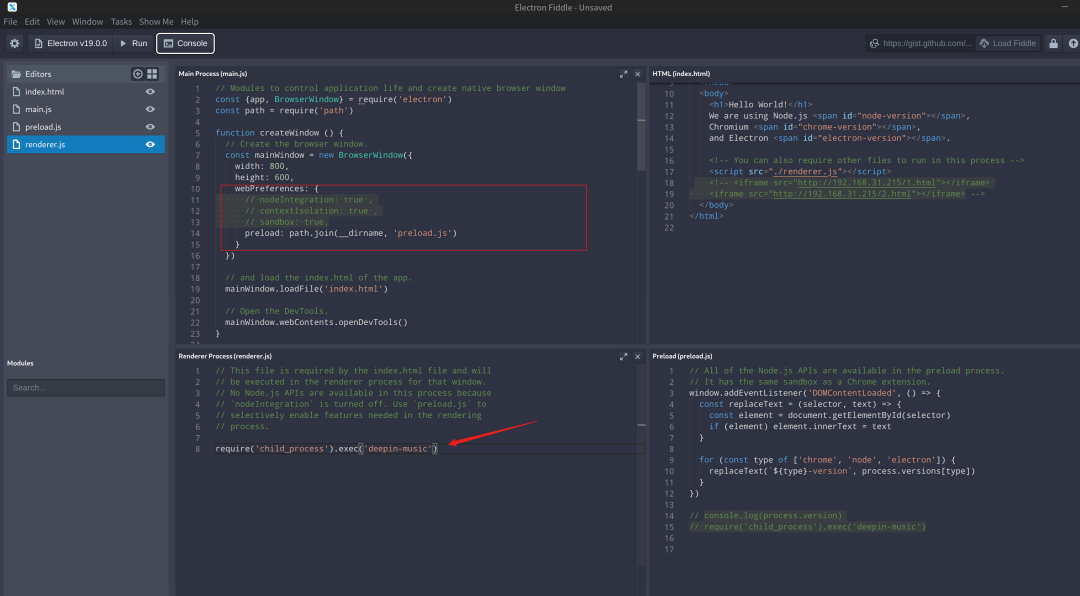Hide the main.js editor via eye icon
Screen dimensions: 1080x596
tap(150, 109)
